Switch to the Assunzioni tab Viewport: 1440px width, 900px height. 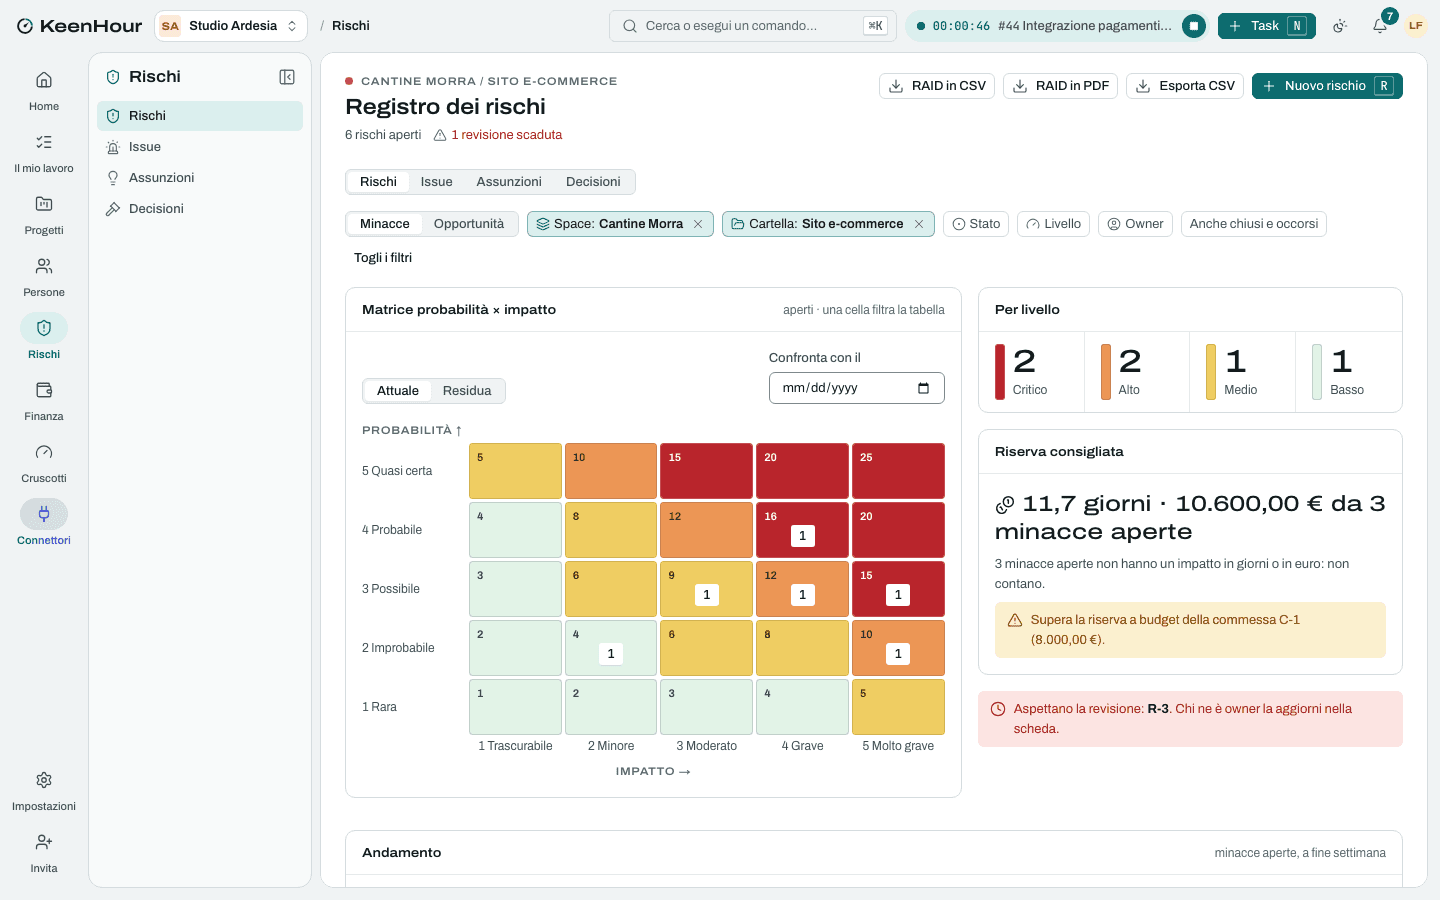[509, 182]
